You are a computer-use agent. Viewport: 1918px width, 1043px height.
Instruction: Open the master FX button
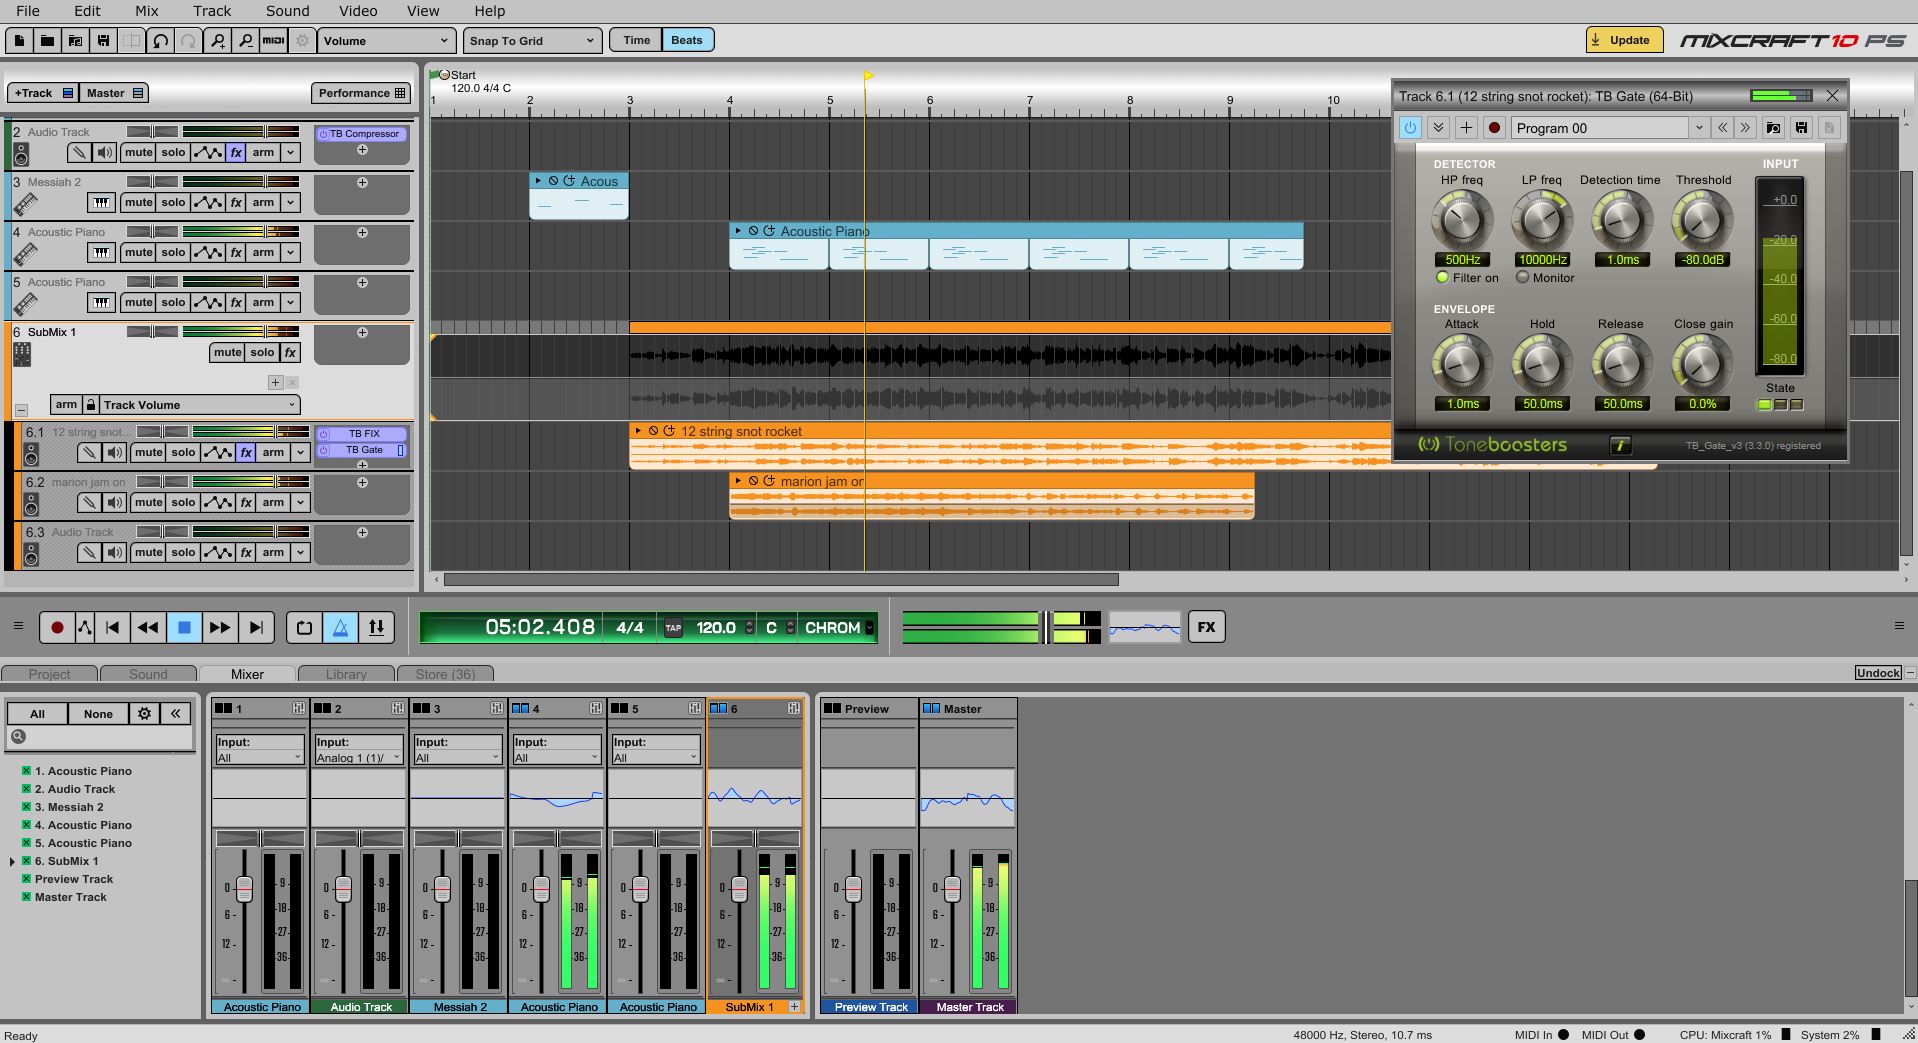[1207, 627]
